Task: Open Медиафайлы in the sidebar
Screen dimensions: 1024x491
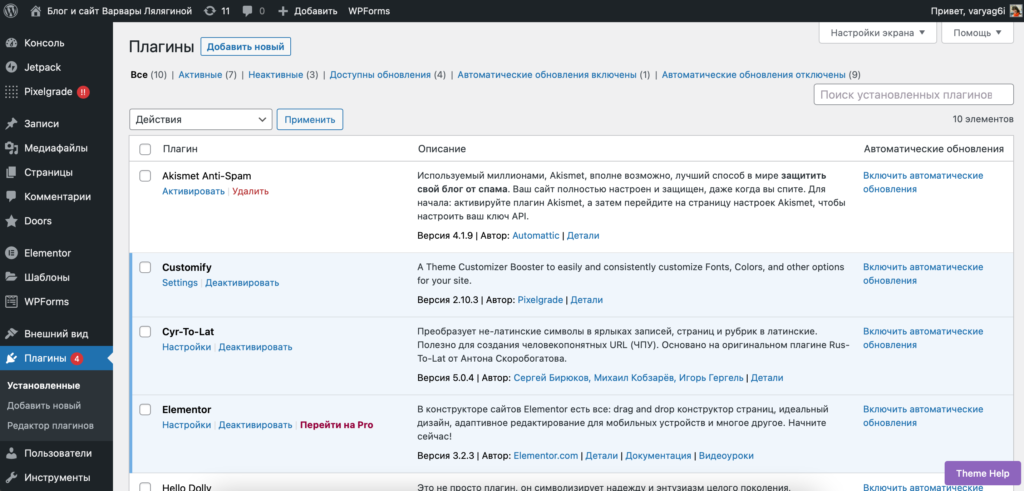Action: [57, 148]
